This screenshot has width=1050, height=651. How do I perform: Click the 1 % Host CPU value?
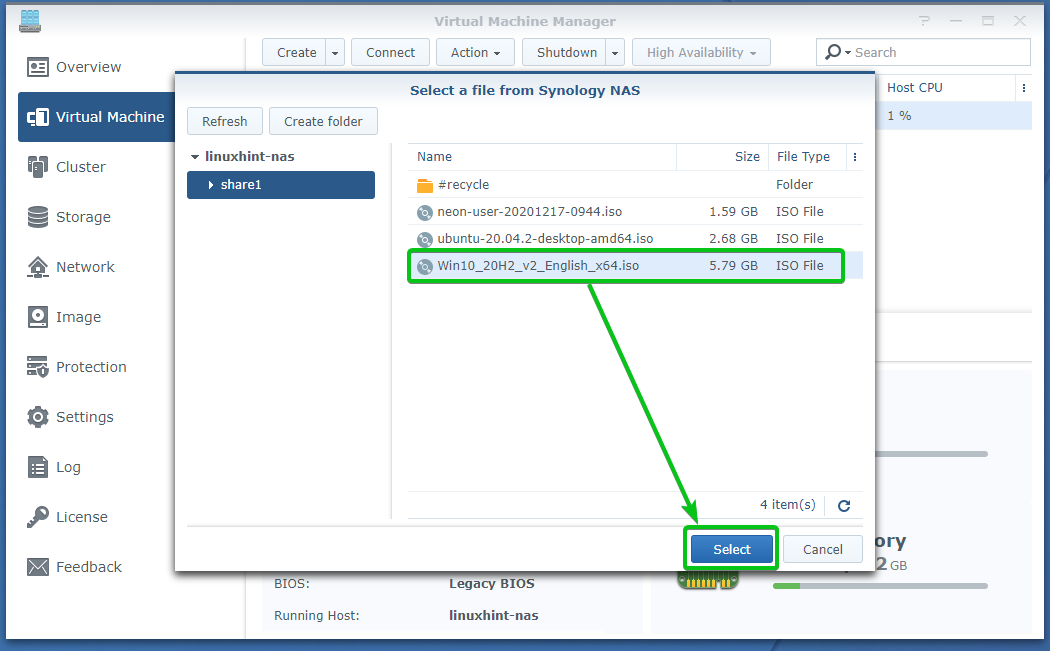coord(899,116)
